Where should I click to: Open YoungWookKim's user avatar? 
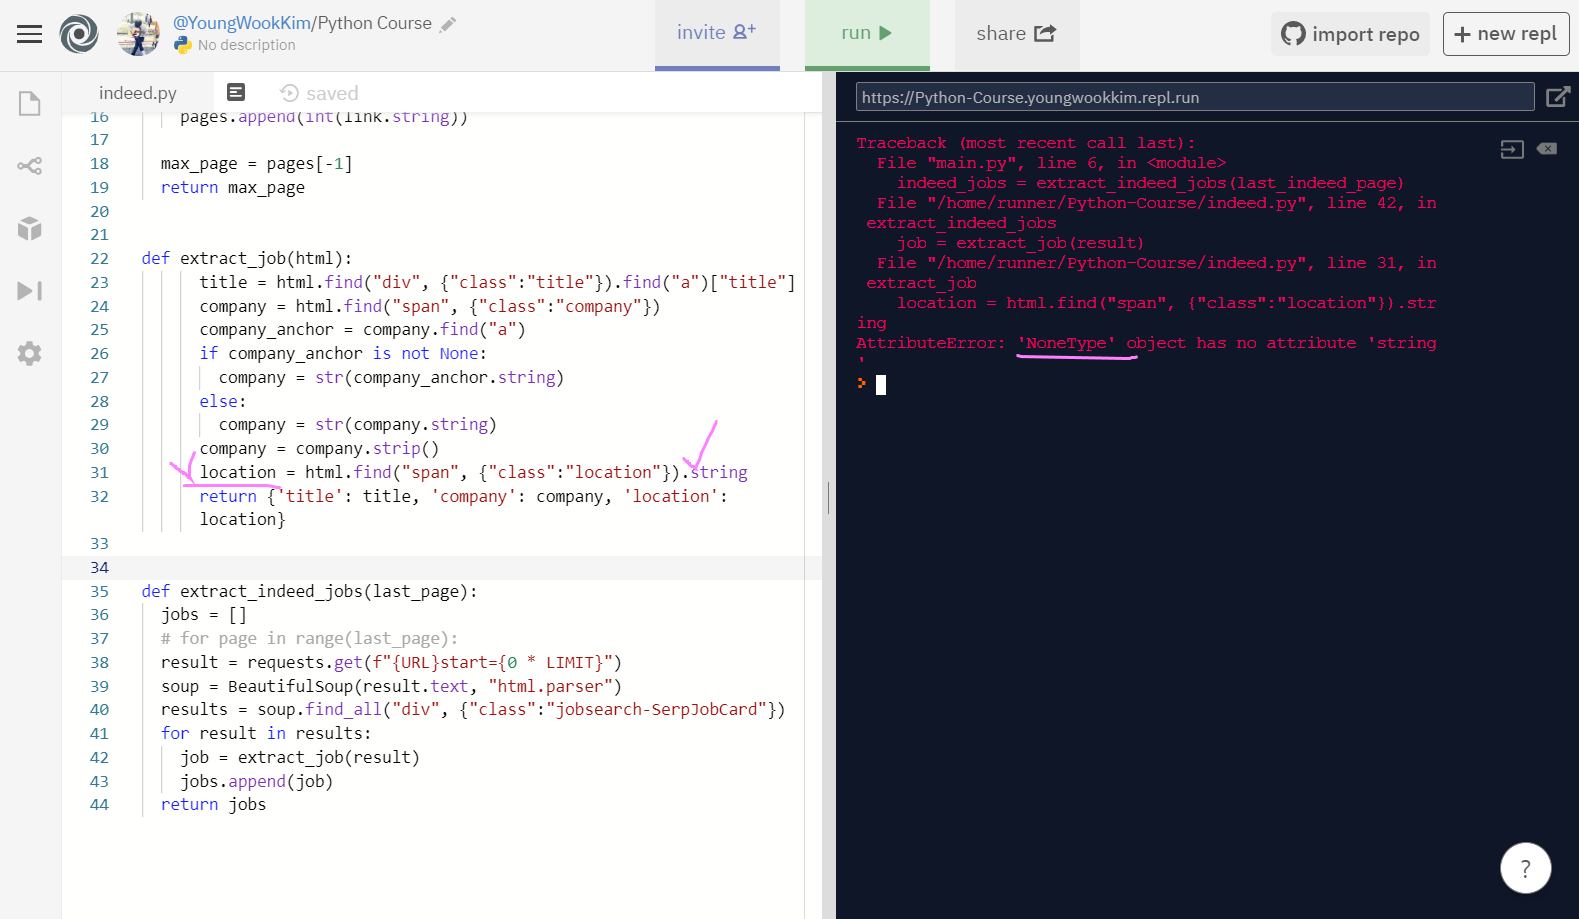coord(138,34)
